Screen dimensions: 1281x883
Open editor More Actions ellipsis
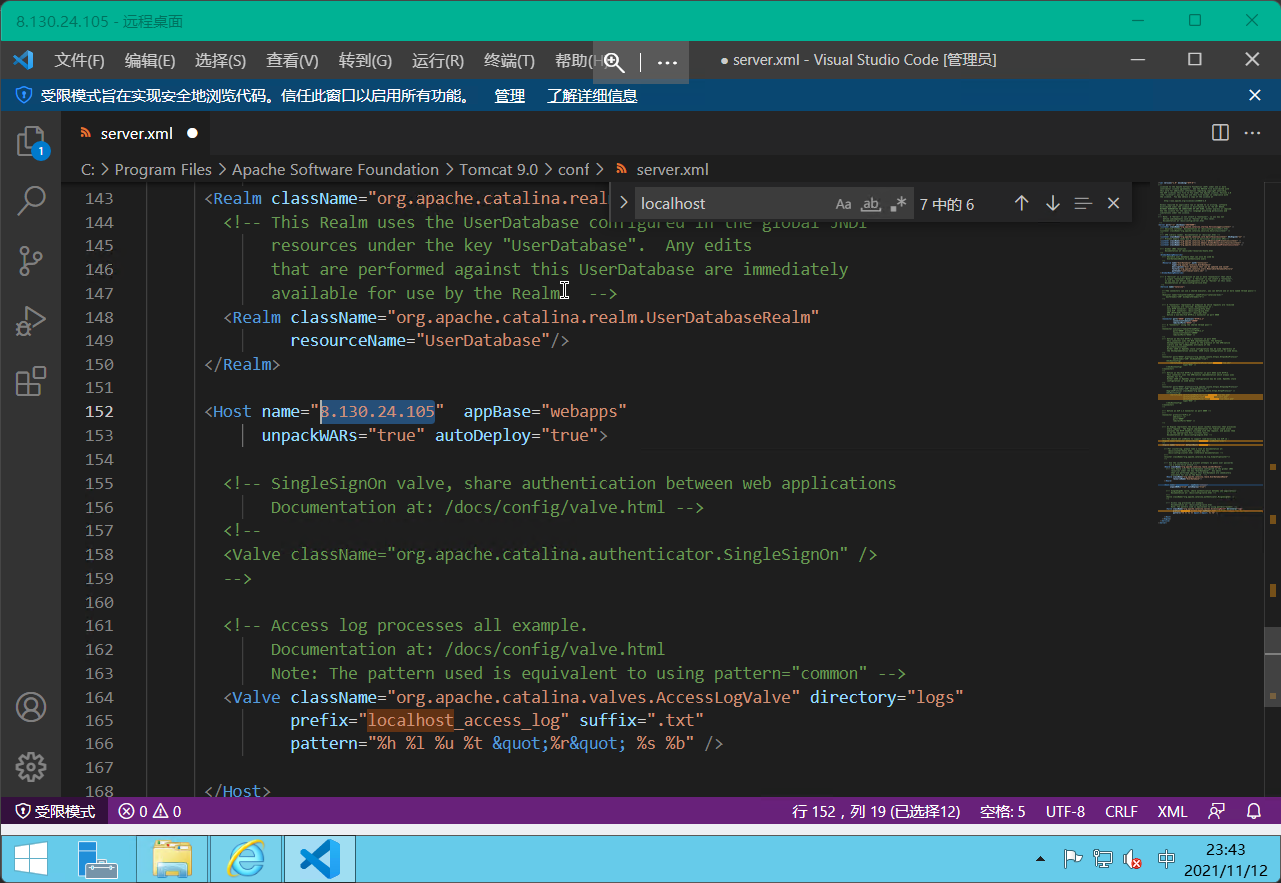click(1252, 133)
